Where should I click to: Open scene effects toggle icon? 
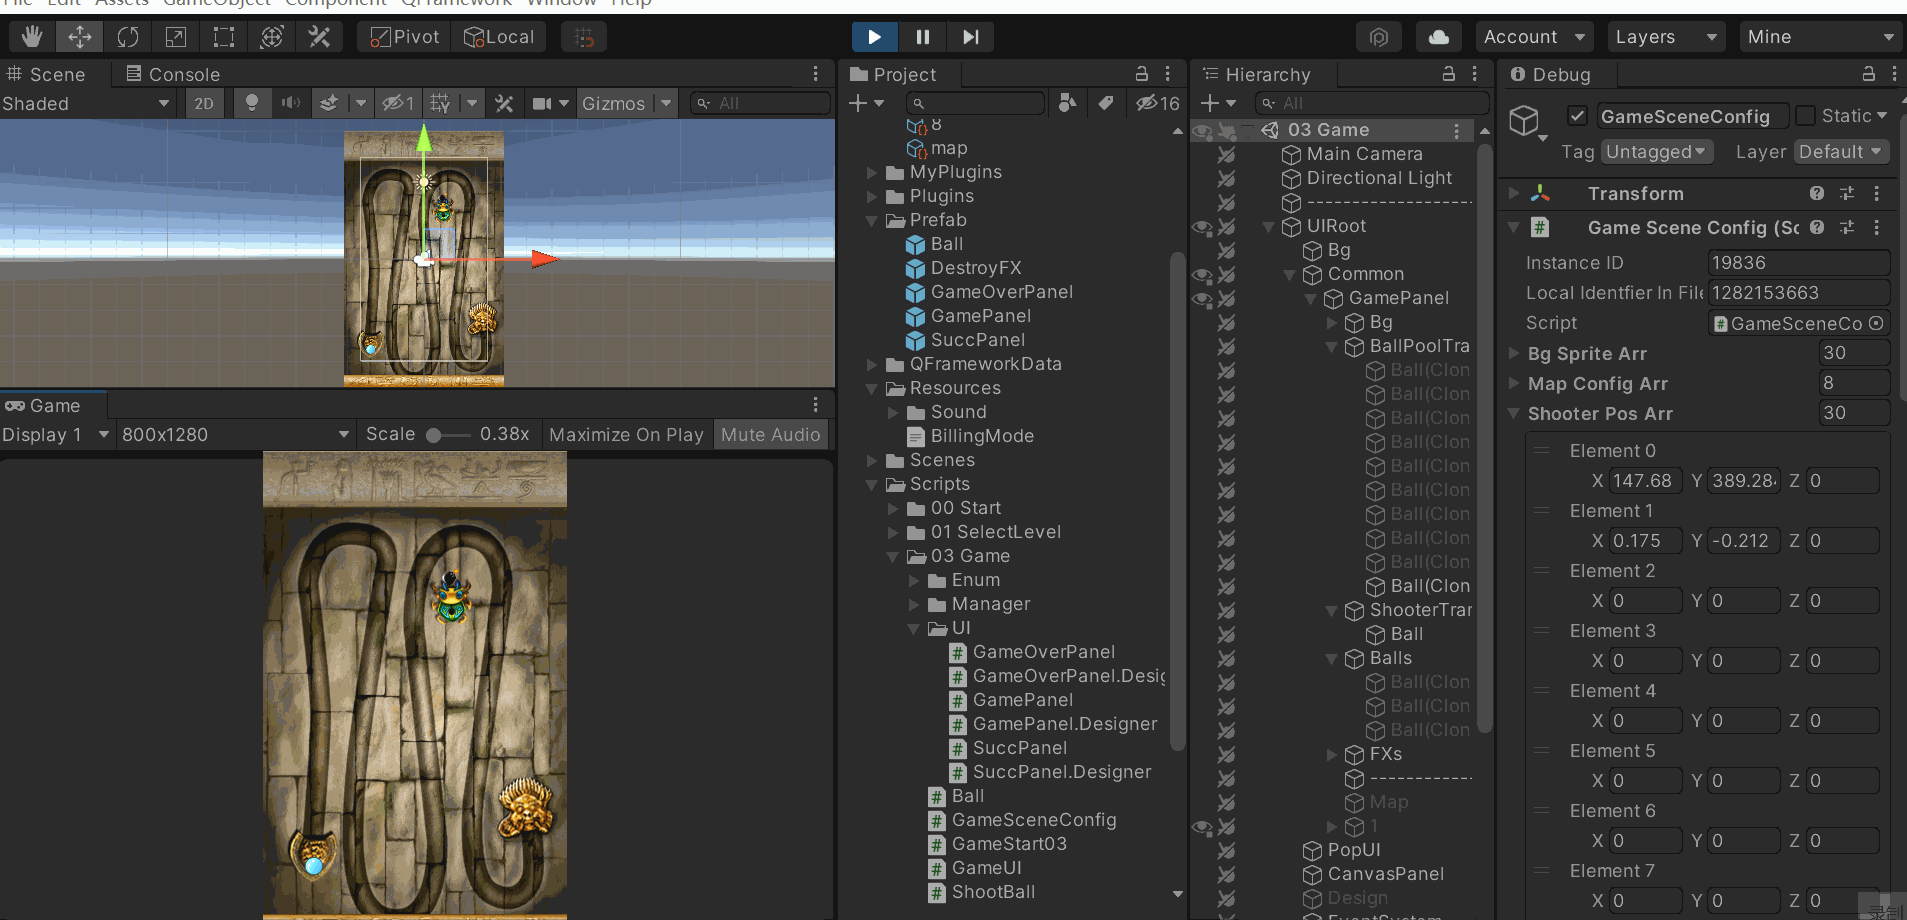(328, 103)
